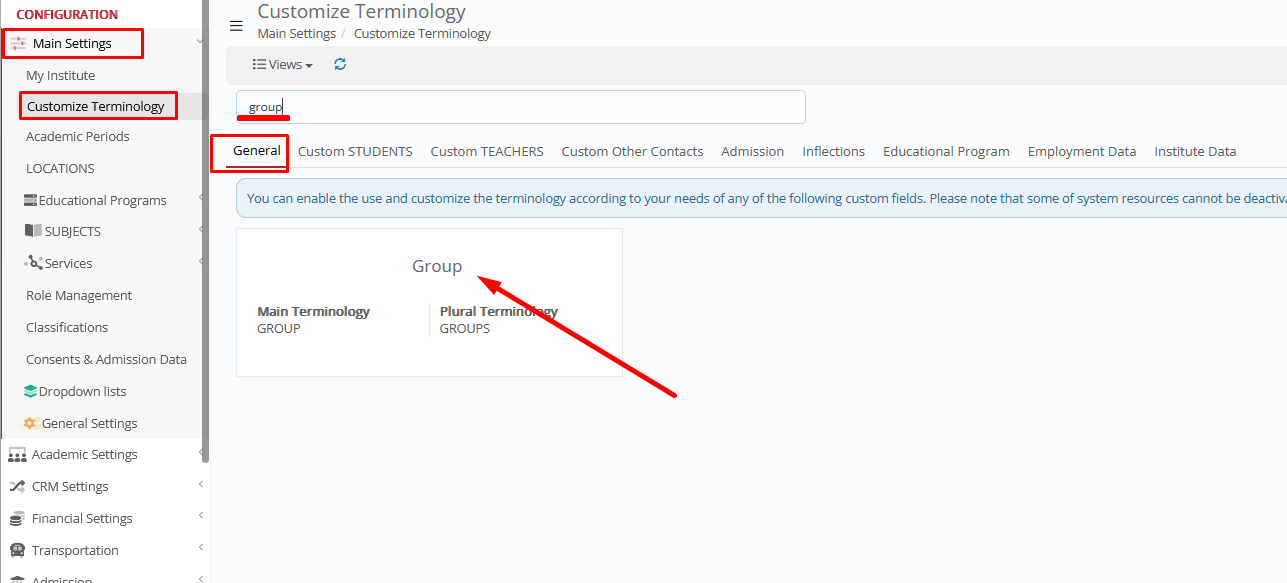Viewport: 1287px width, 583px height.
Task: Open General Settings gear item
Action: (89, 423)
